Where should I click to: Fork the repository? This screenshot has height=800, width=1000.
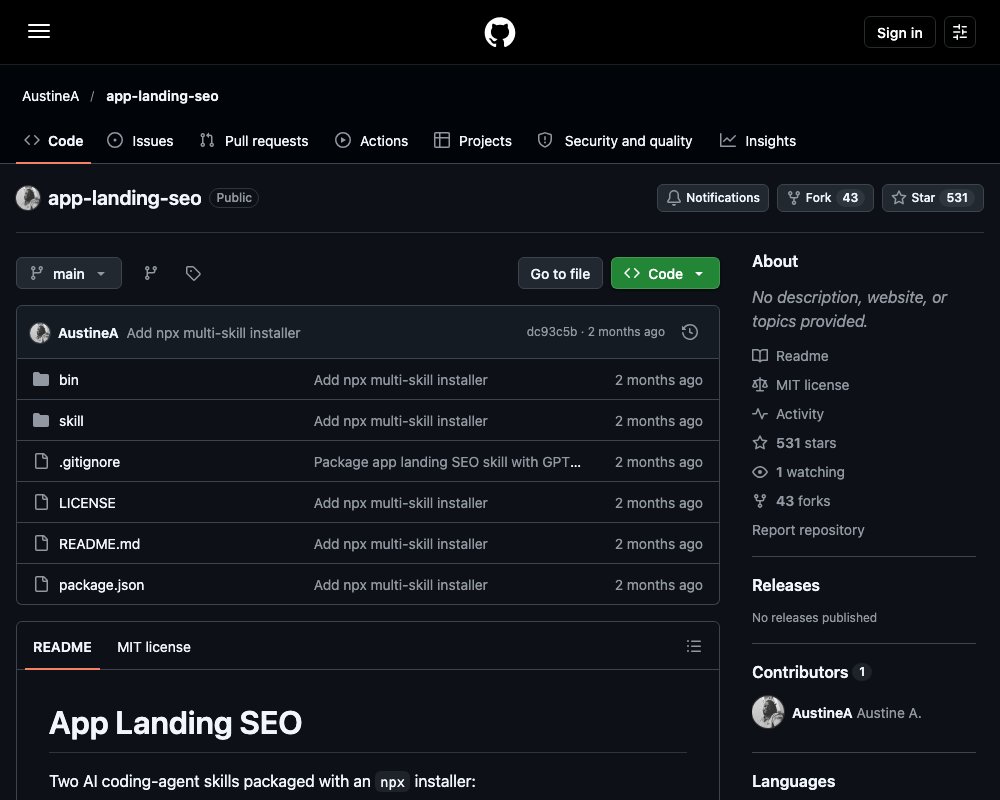pos(825,198)
